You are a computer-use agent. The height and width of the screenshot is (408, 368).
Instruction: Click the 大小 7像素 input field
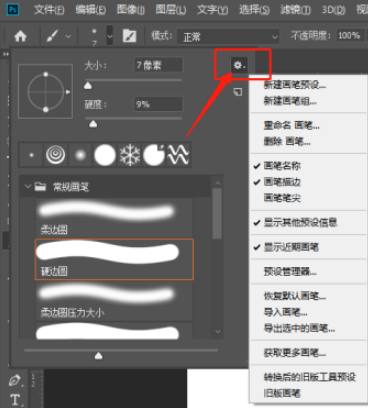point(158,65)
